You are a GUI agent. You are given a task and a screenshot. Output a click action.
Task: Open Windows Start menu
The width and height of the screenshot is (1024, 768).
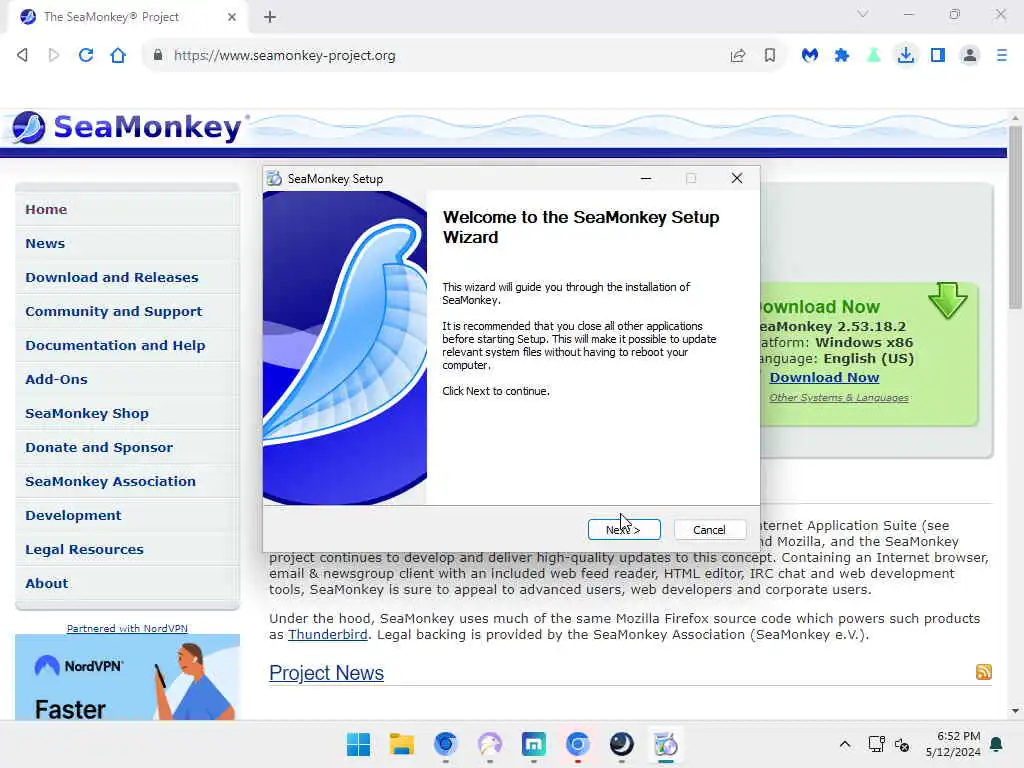tap(358, 744)
